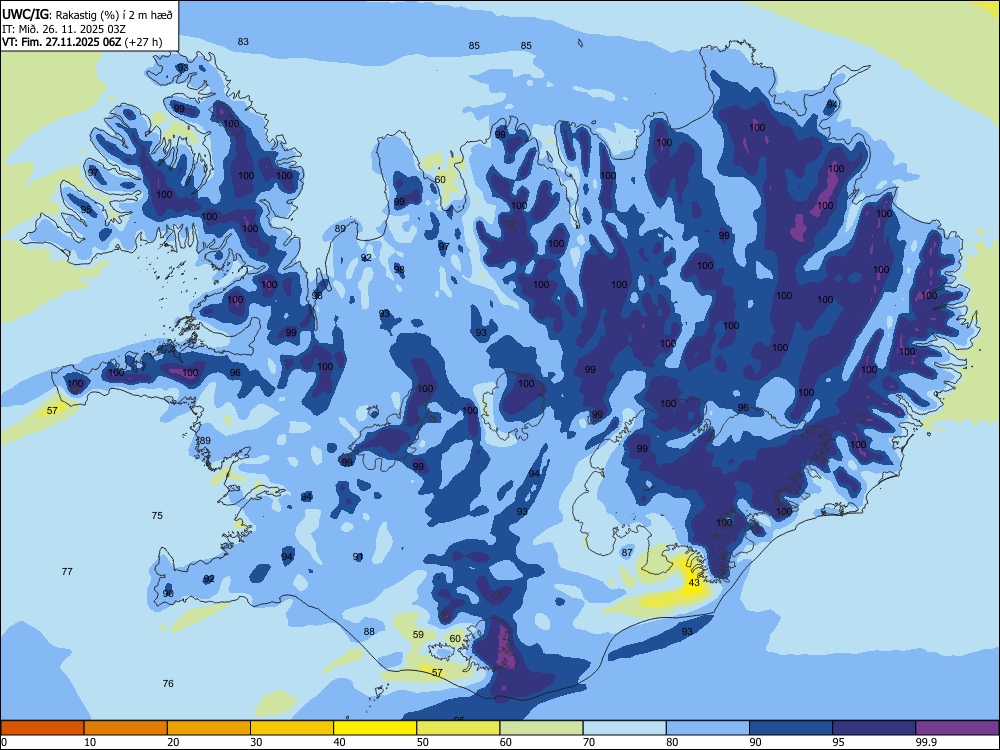Click the light green 60–70 legend swatch

click(541, 728)
